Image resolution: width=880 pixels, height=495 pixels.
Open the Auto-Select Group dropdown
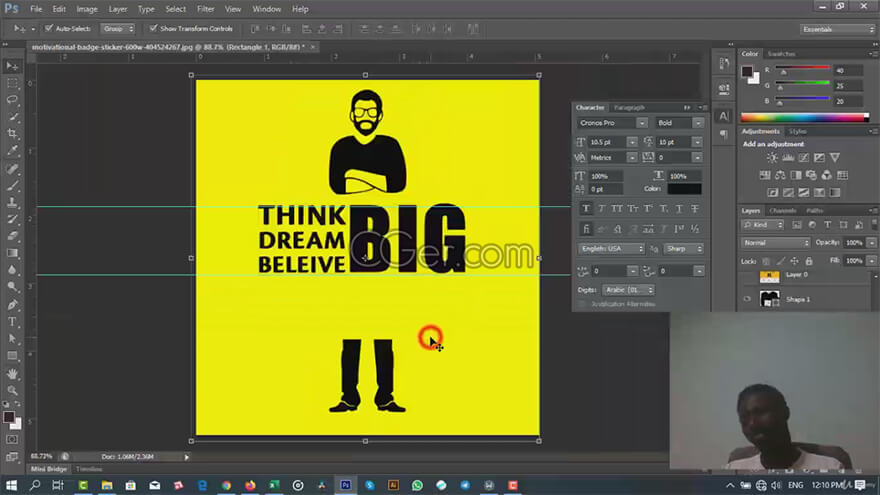118,29
